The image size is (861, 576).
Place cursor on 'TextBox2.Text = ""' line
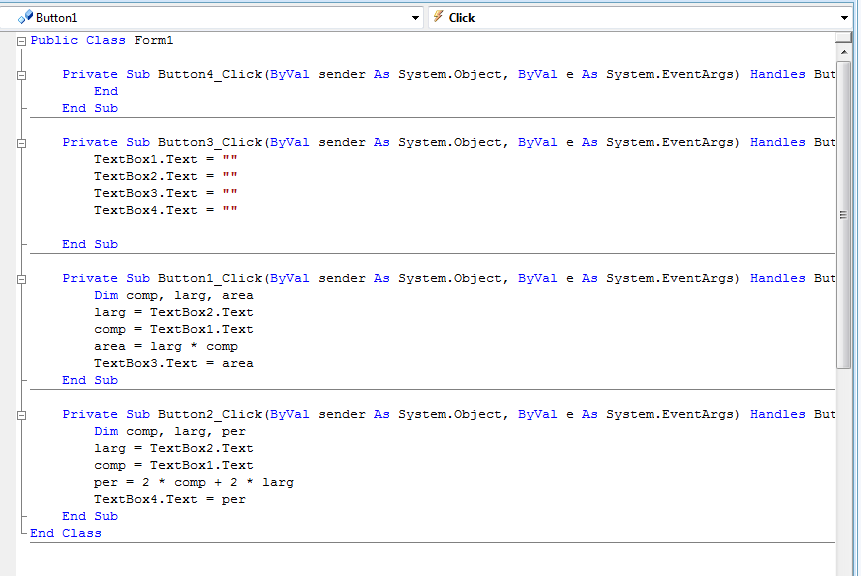165,176
